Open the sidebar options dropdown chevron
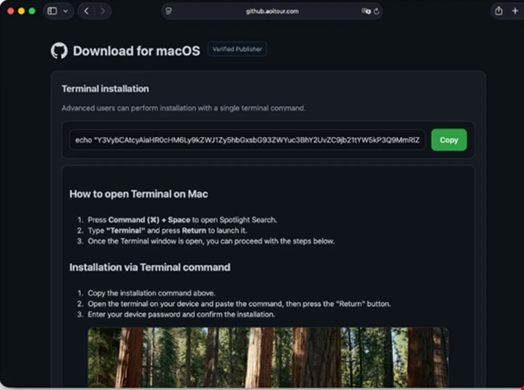This screenshot has width=524, height=390. pyautogui.click(x=66, y=11)
